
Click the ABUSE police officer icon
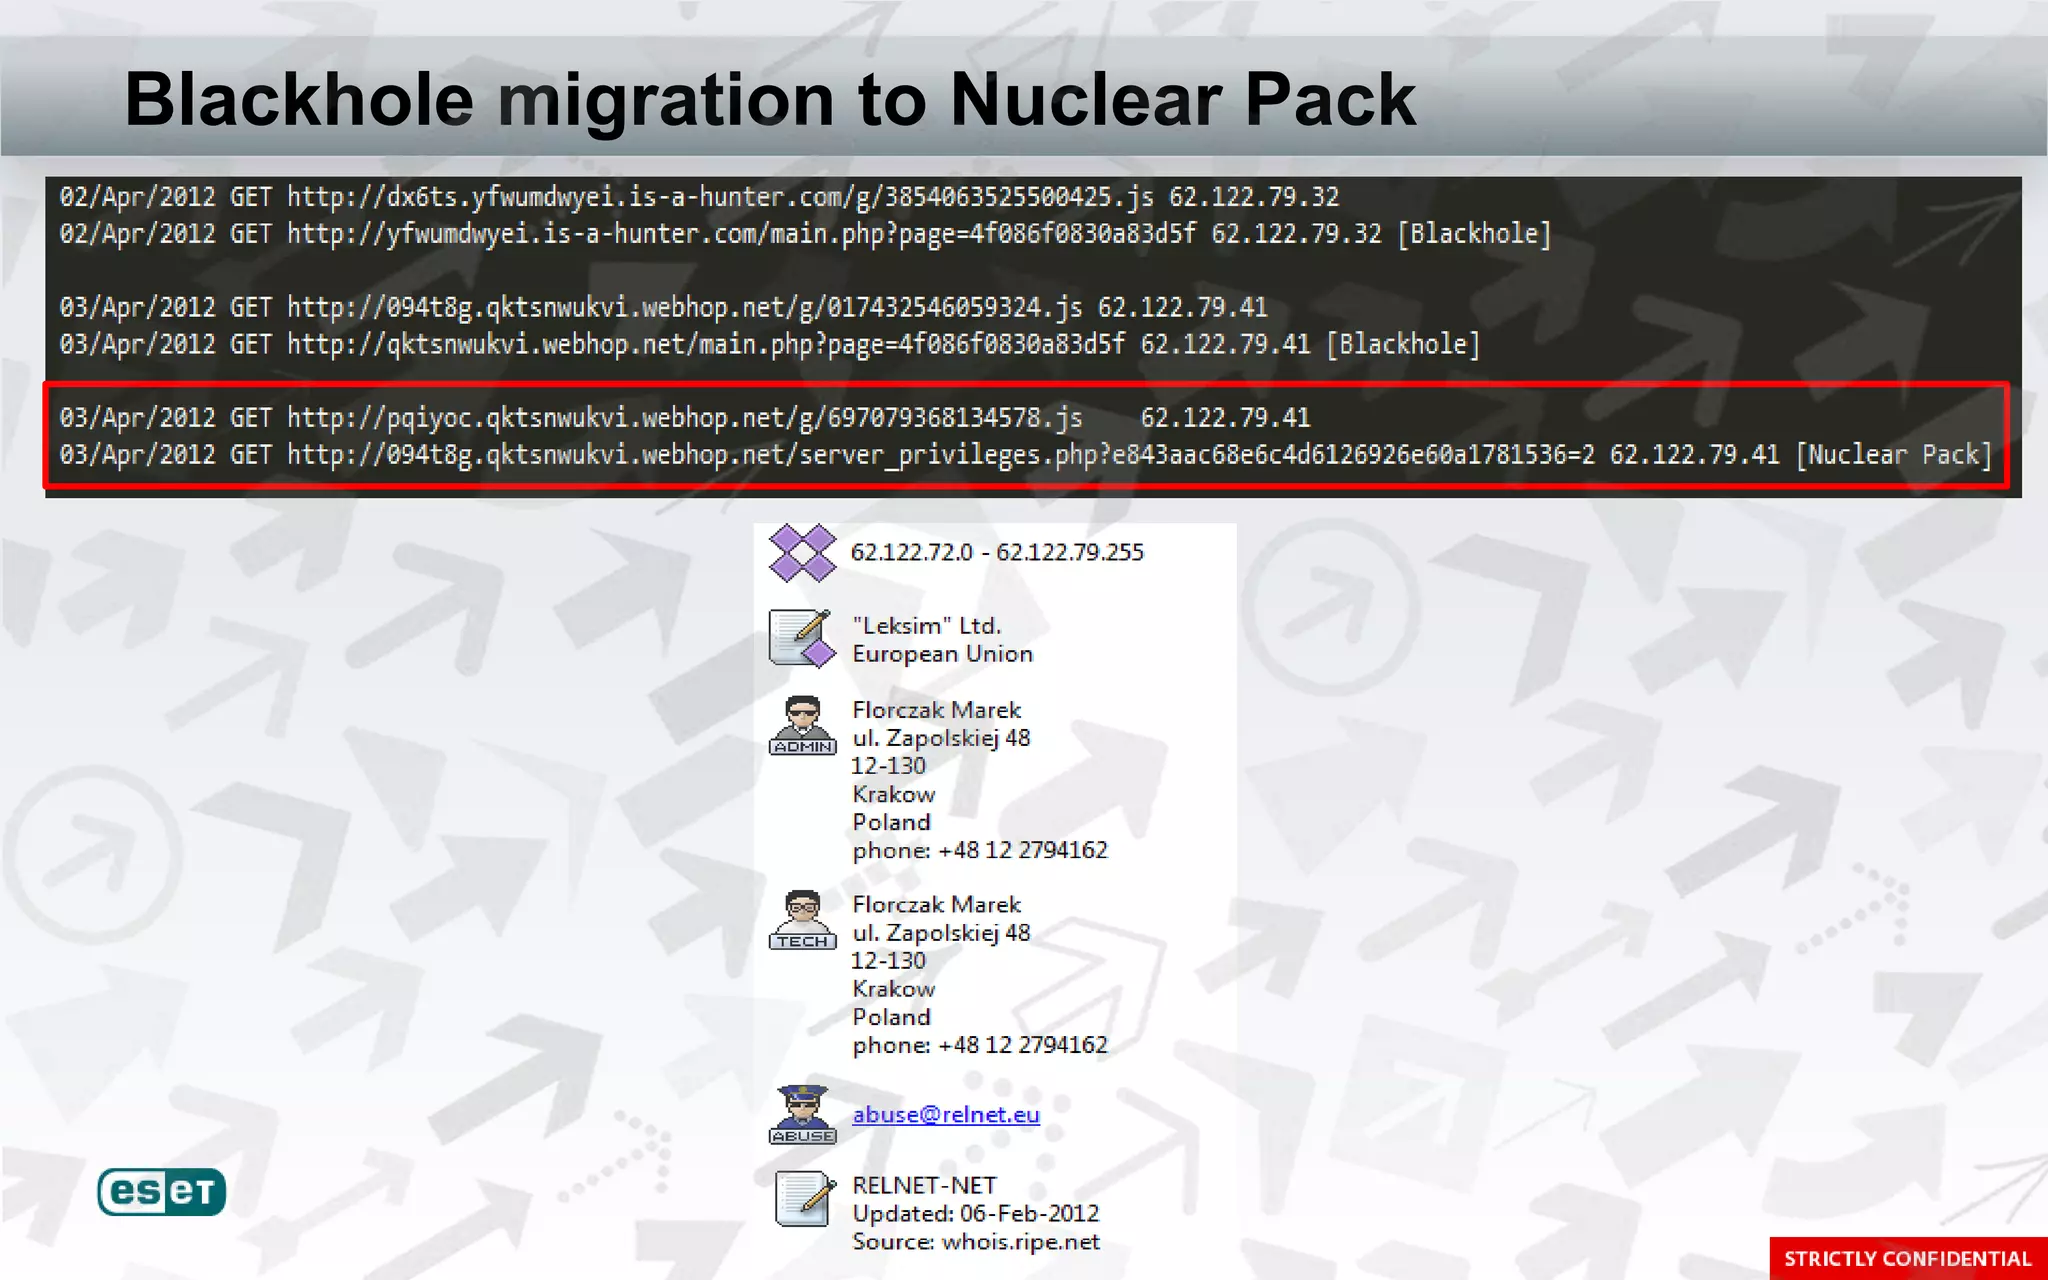click(802, 1114)
